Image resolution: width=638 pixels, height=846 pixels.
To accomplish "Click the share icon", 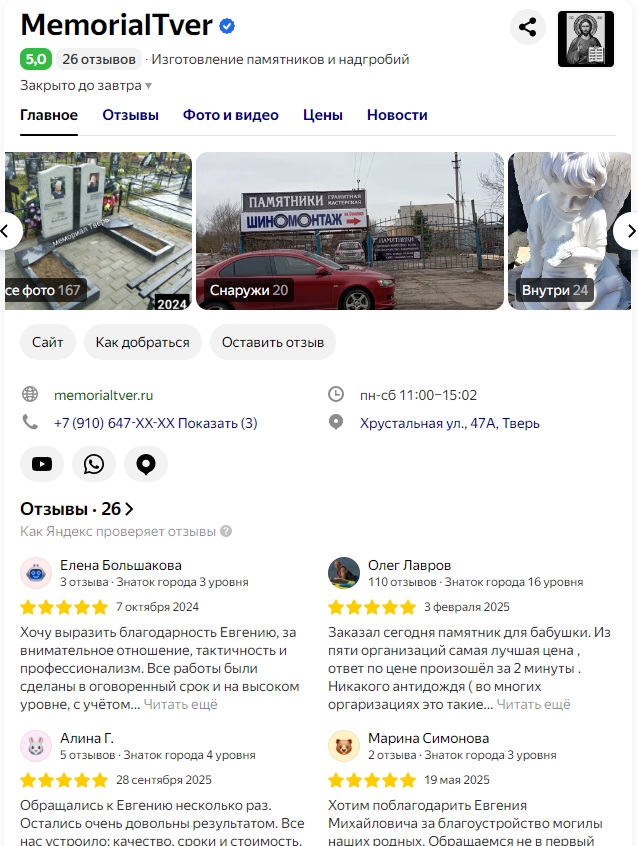I will click(527, 27).
